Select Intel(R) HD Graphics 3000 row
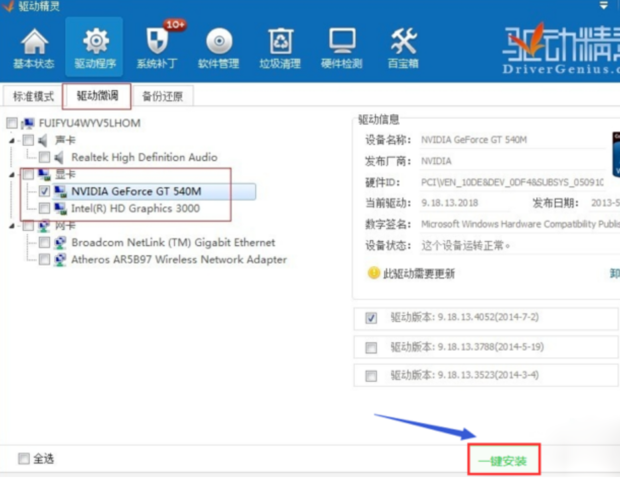This screenshot has width=620, height=479. (x=135, y=209)
